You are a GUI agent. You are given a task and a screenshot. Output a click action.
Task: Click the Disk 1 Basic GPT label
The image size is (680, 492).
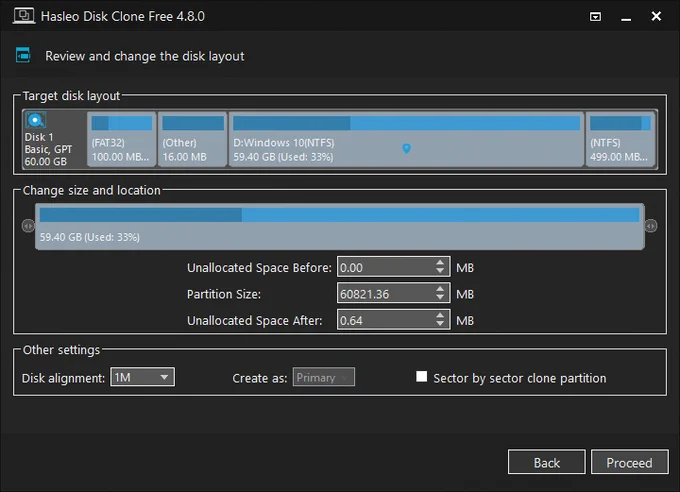48,149
